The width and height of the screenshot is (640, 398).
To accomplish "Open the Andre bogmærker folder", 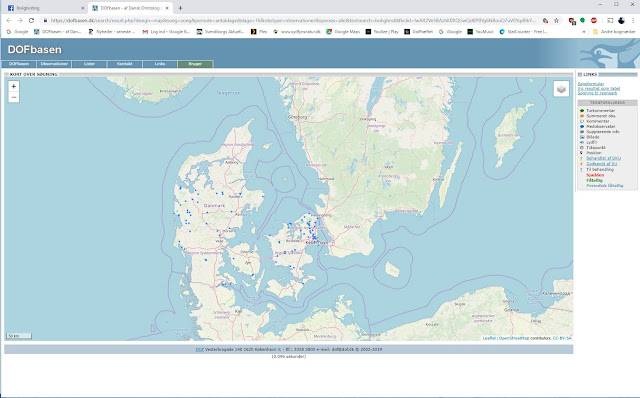I will (614, 31).
